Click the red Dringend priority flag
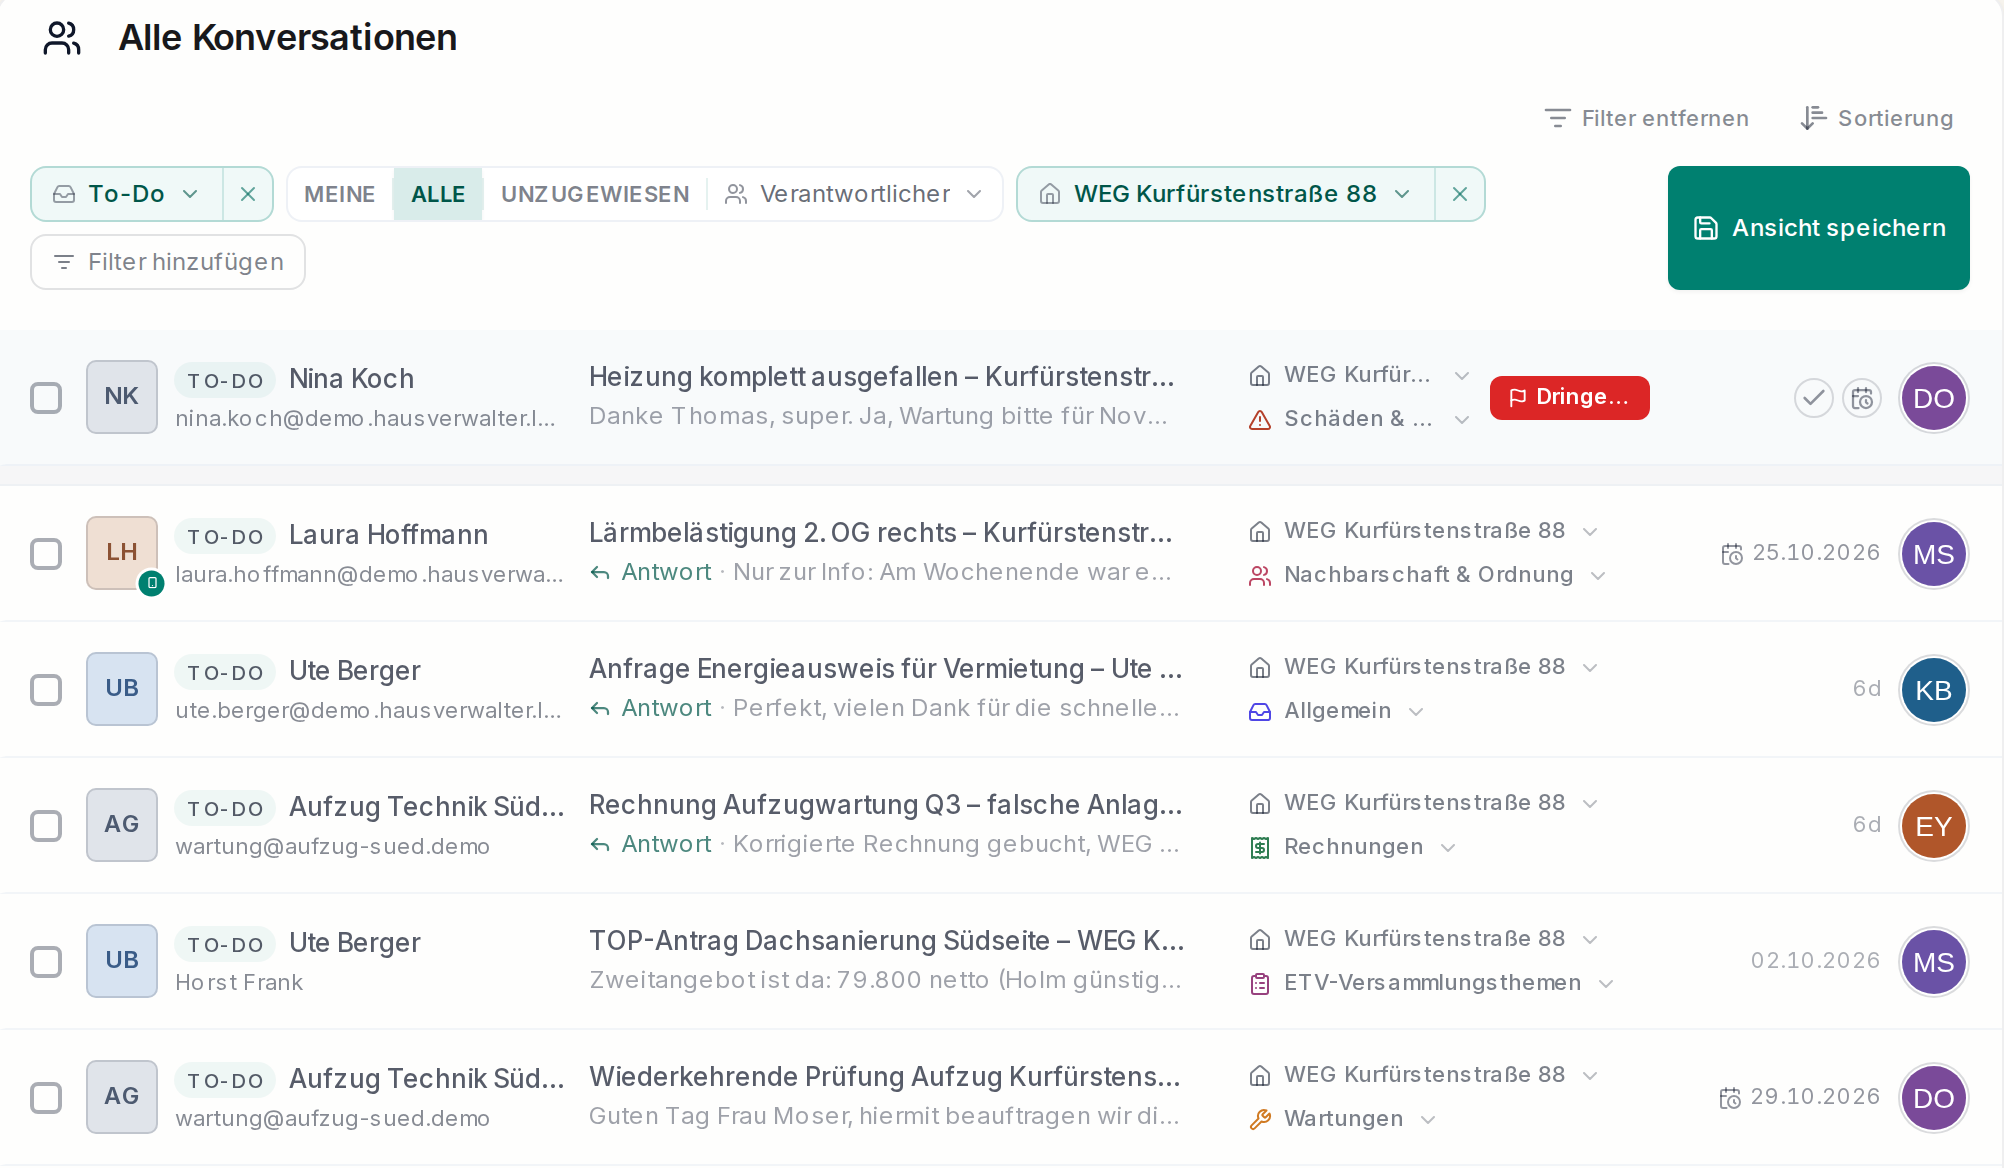Viewport: 2004px width, 1168px height. (x=1569, y=397)
